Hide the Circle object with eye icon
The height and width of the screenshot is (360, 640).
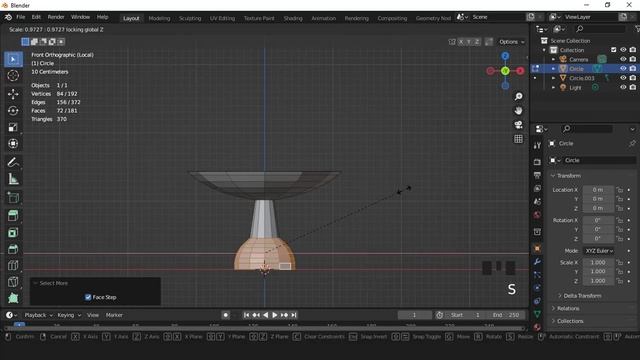[623, 69]
